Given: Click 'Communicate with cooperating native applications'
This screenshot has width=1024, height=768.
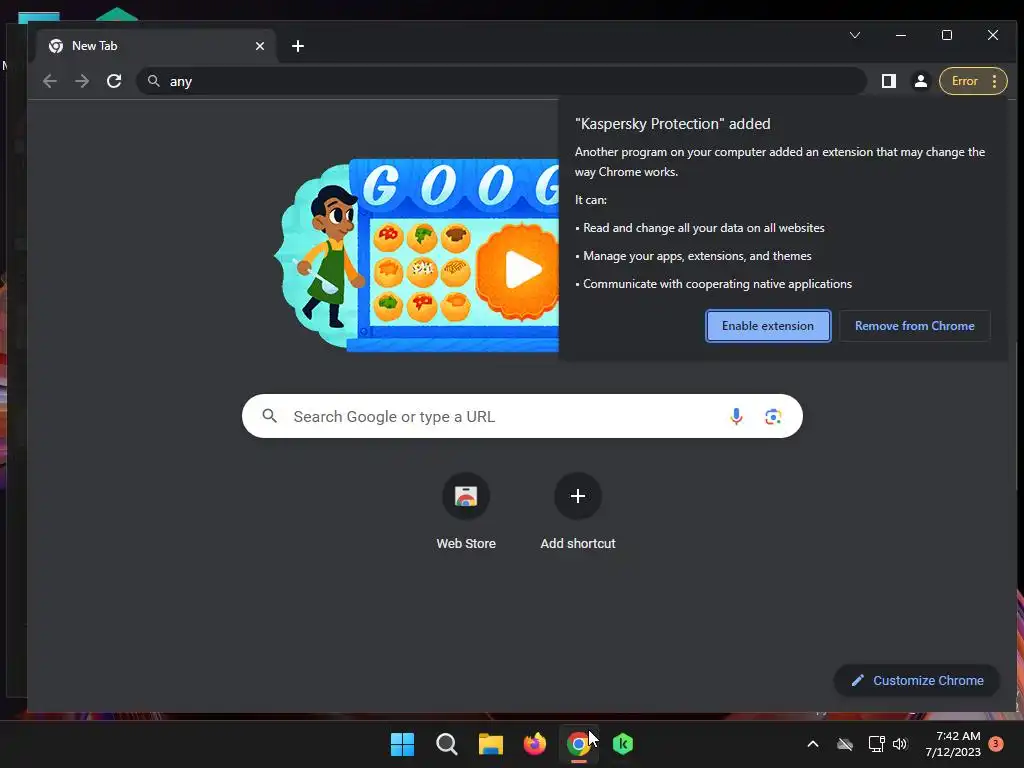Looking at the screenshot, I should point(717,284).
